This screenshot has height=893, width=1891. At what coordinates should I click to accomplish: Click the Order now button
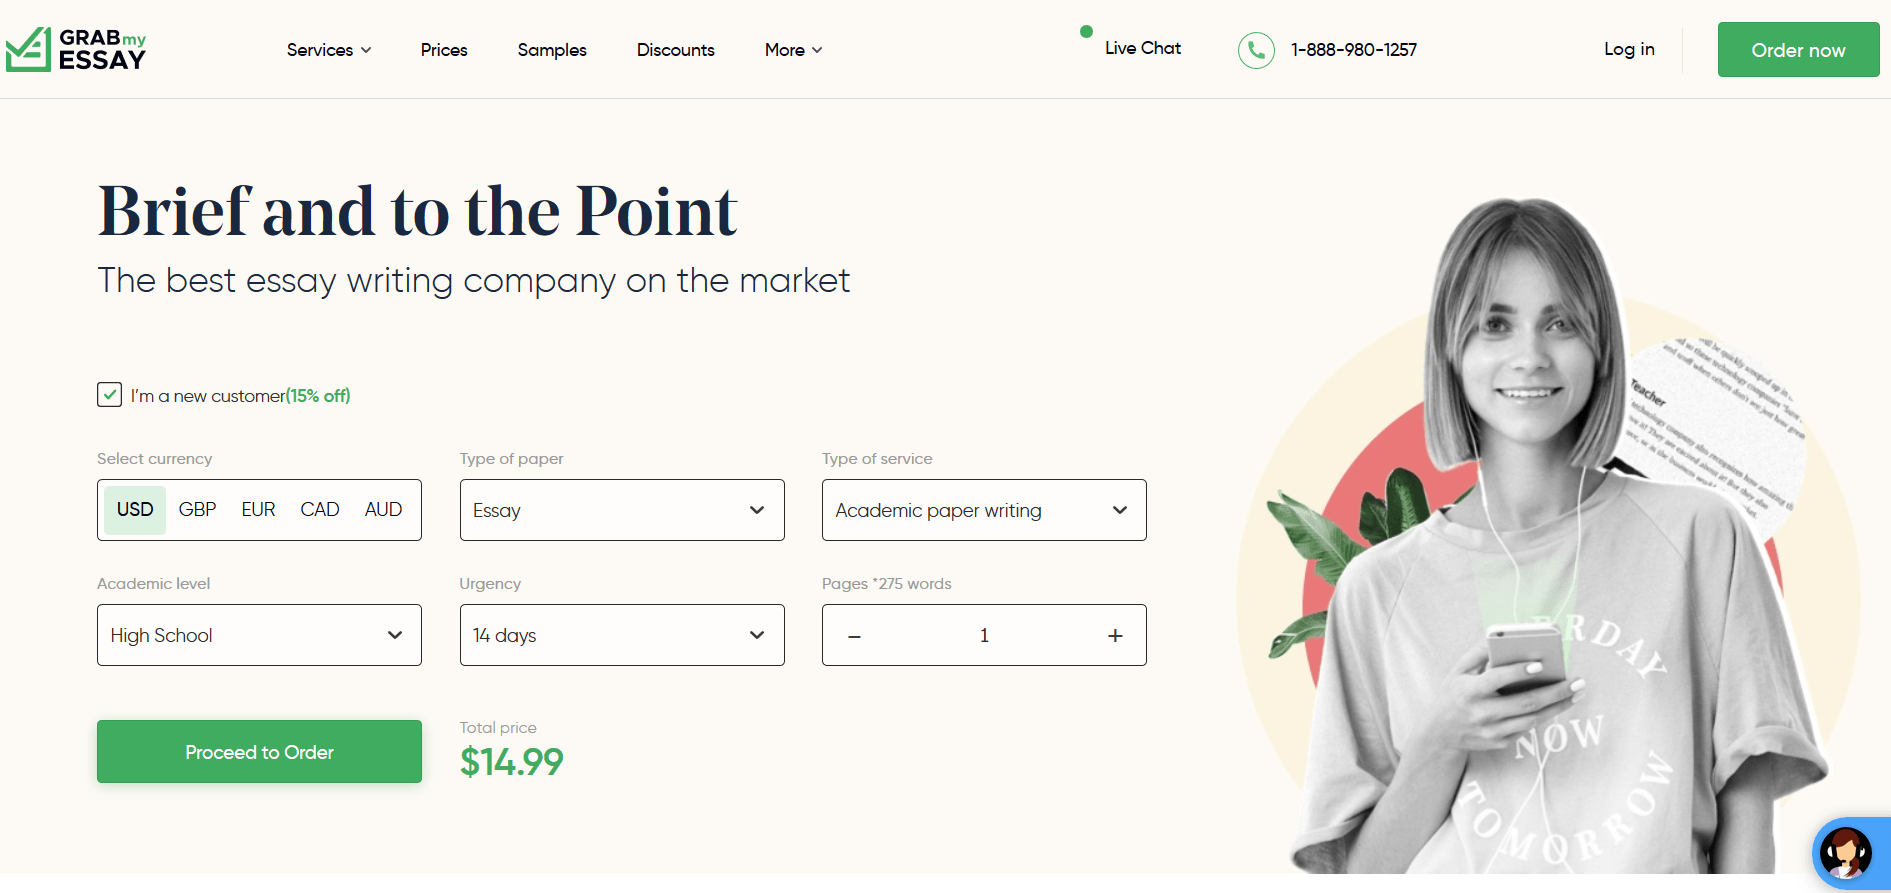[x=1798, y=50]
